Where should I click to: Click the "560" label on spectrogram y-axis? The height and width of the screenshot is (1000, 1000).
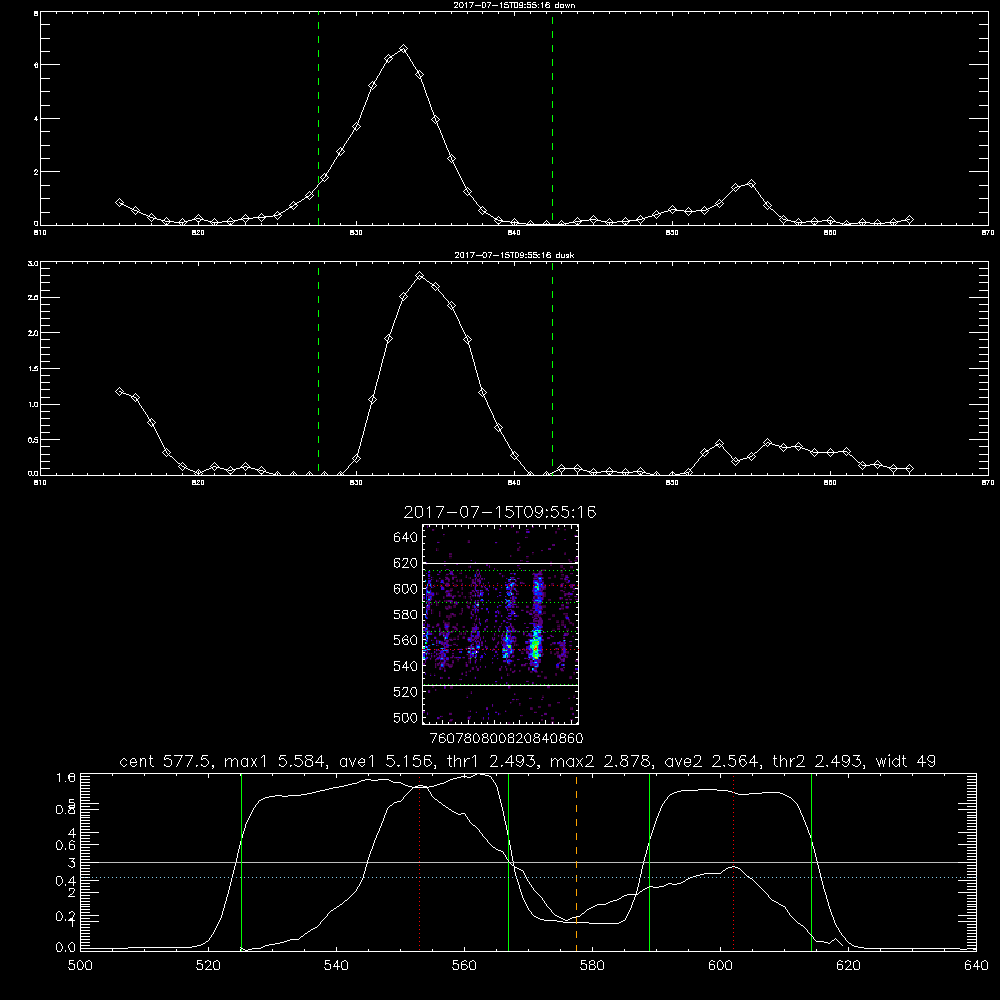tap(406, 640)
